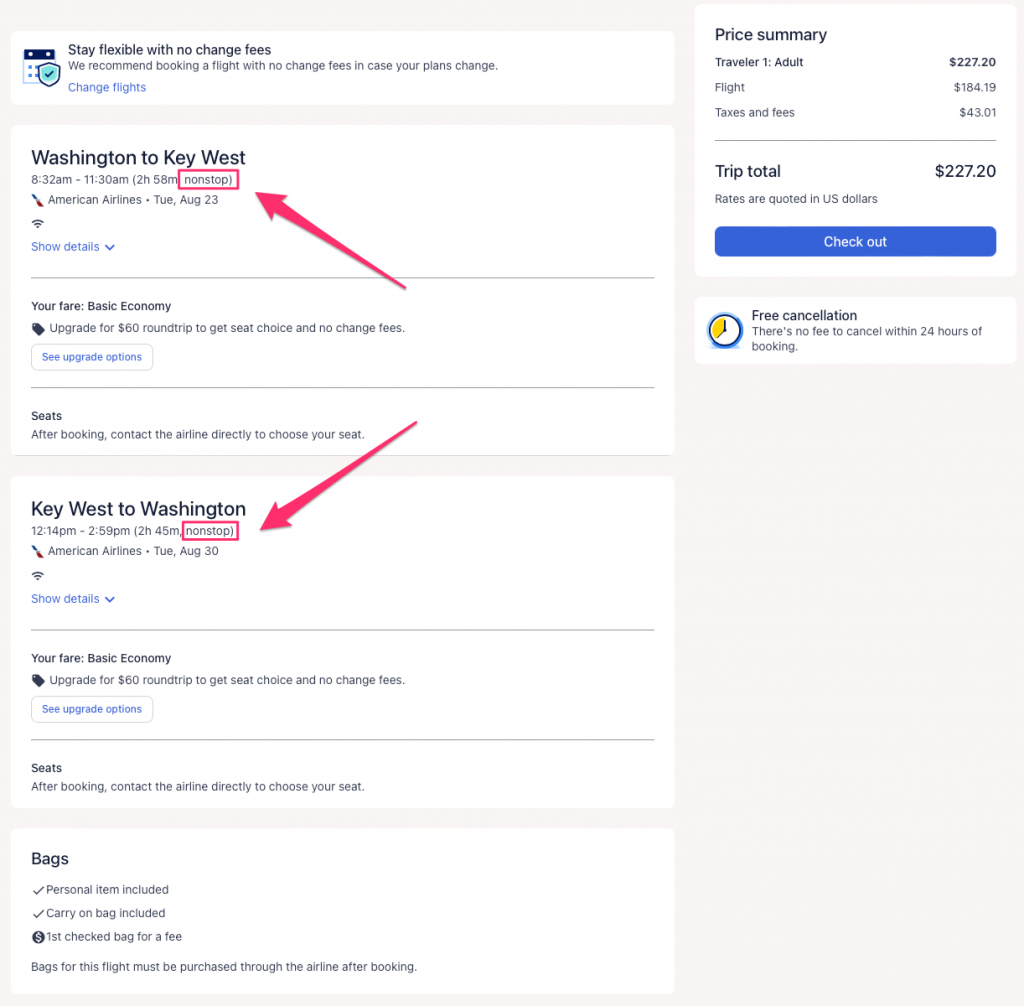Image resolution: width=1024 pixels, height=1006 pixels.
Task: Click the Wi-Fi icon under Washington to Key West
Action: (38, 223)
